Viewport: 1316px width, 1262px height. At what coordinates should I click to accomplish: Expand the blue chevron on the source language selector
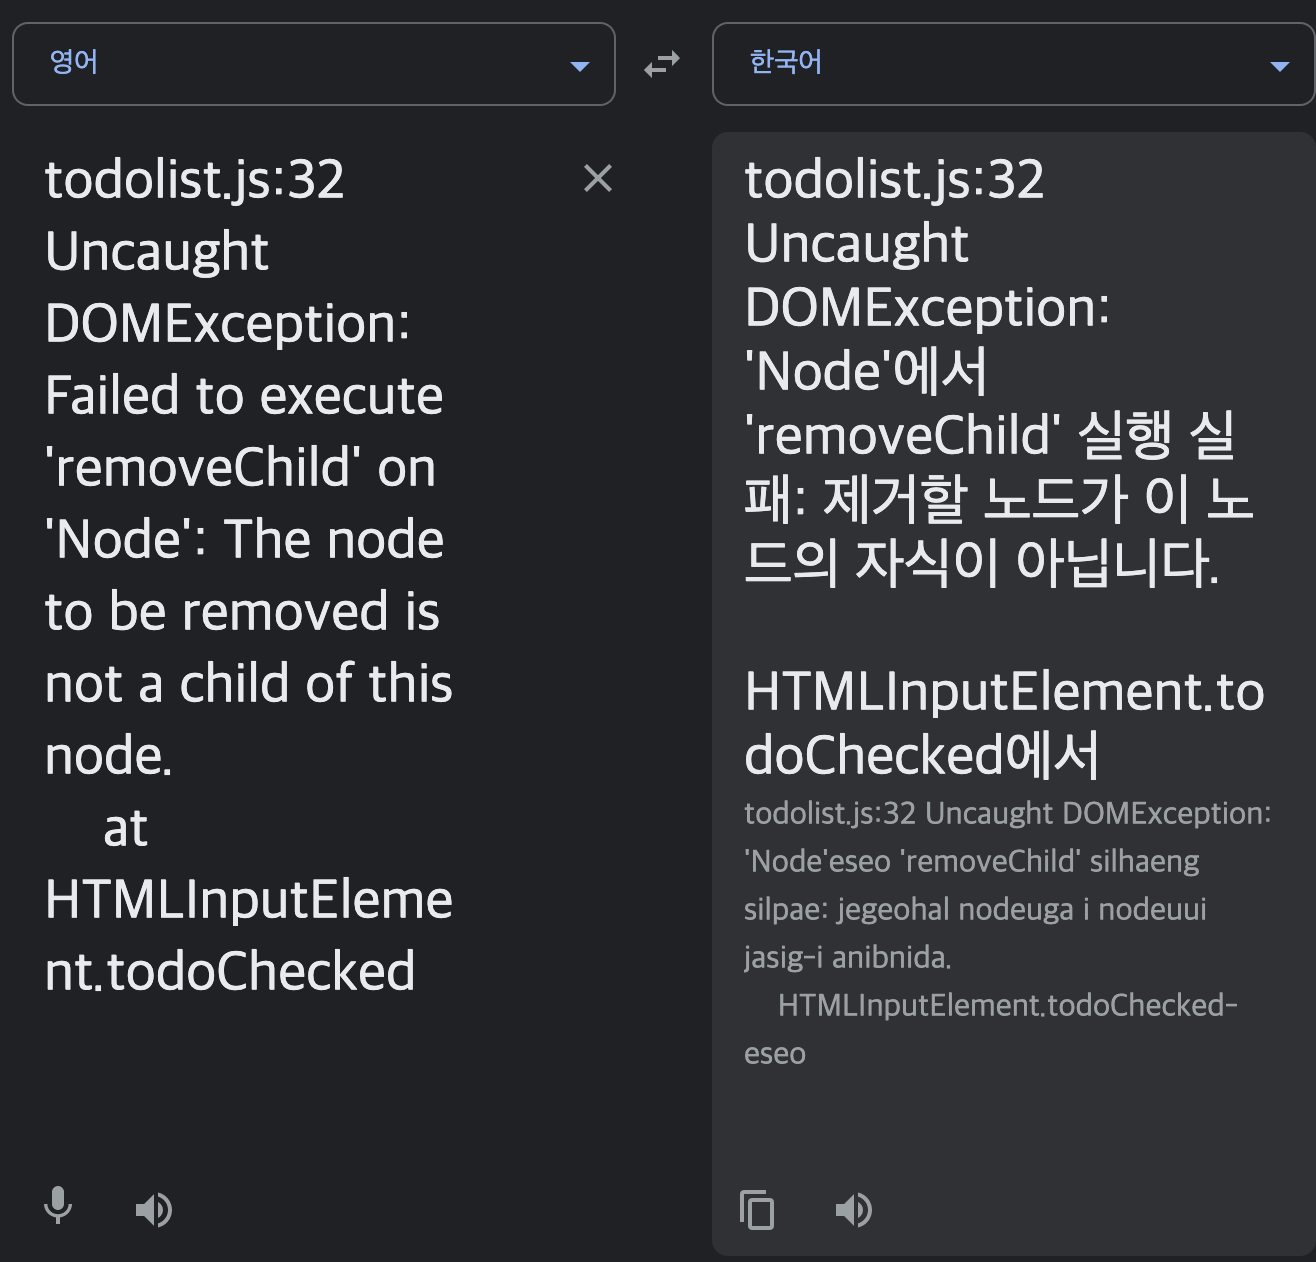click(x=580, y=64)
